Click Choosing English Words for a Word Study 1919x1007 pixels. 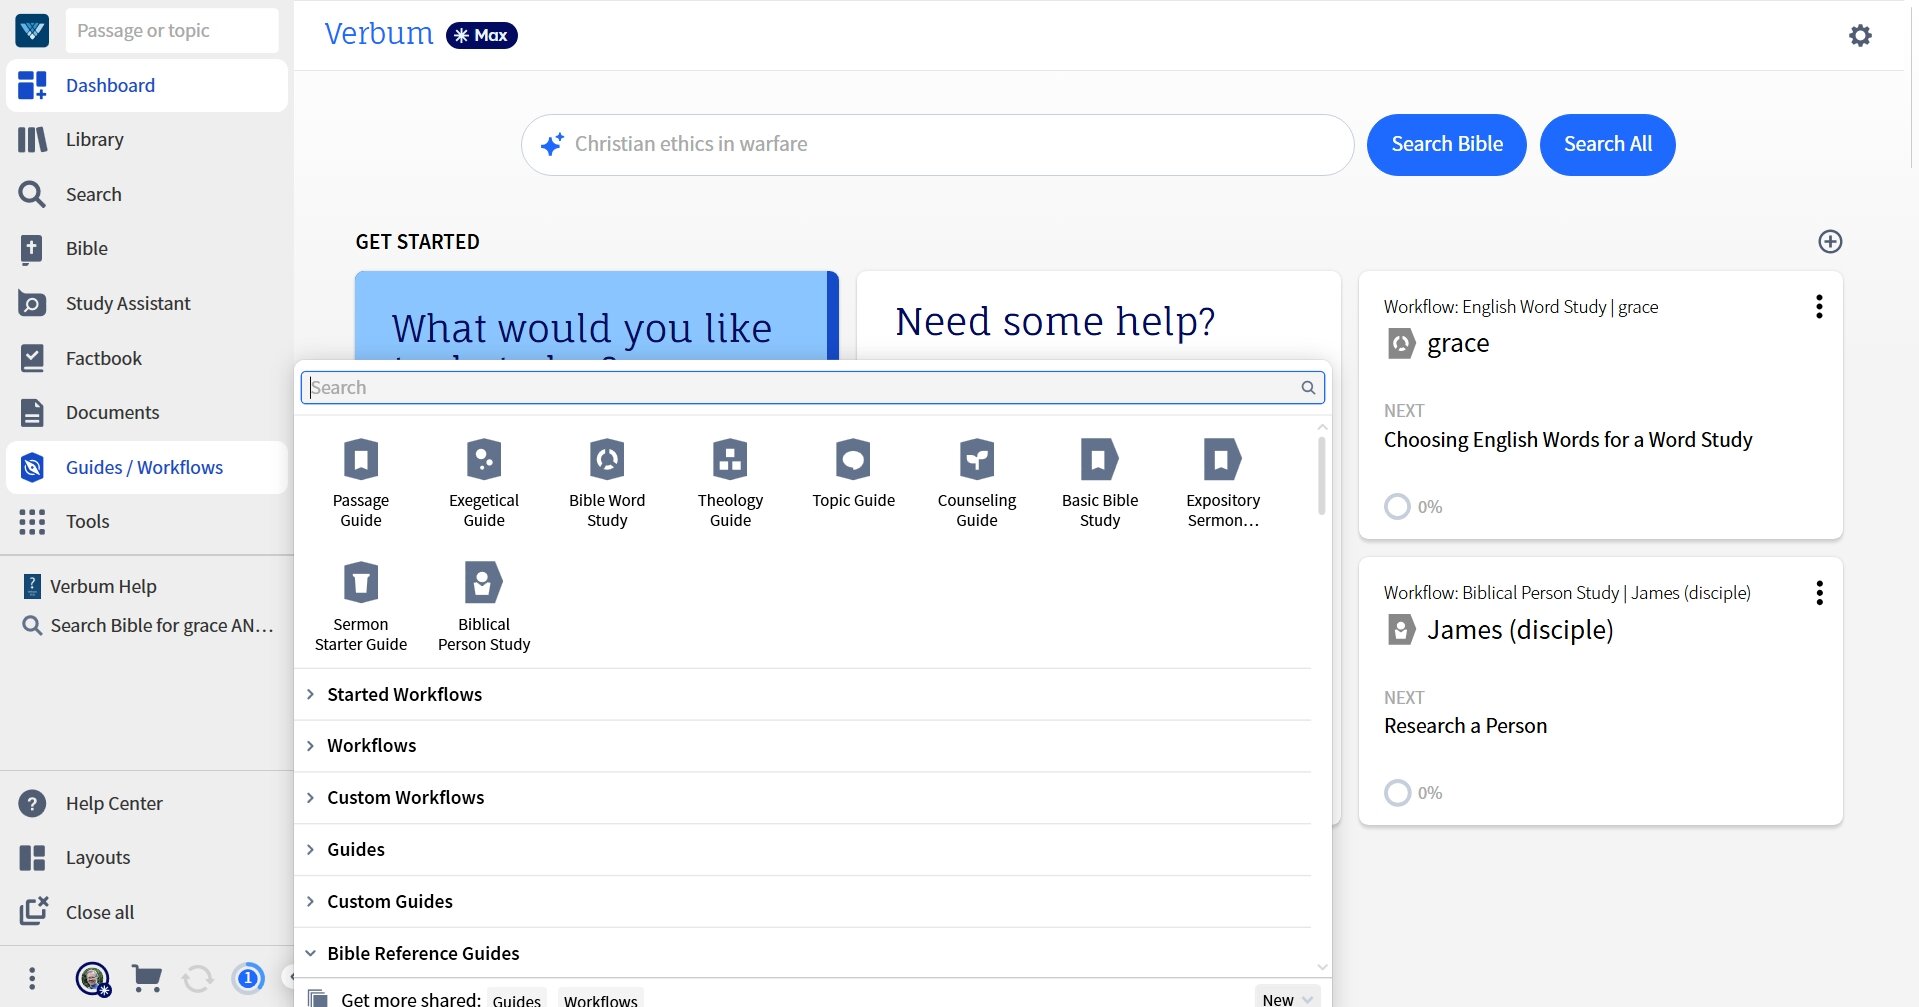[1568, 440]
